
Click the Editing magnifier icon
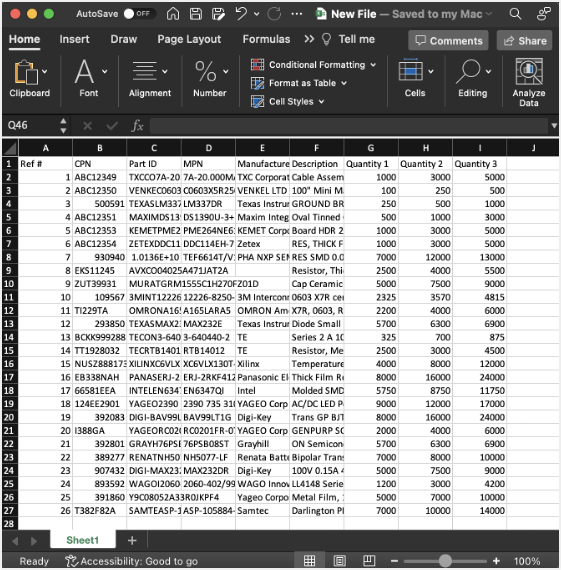point(468,72)
